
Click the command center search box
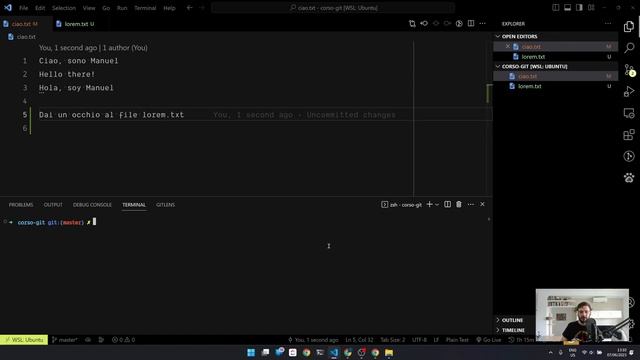(333, 8)
